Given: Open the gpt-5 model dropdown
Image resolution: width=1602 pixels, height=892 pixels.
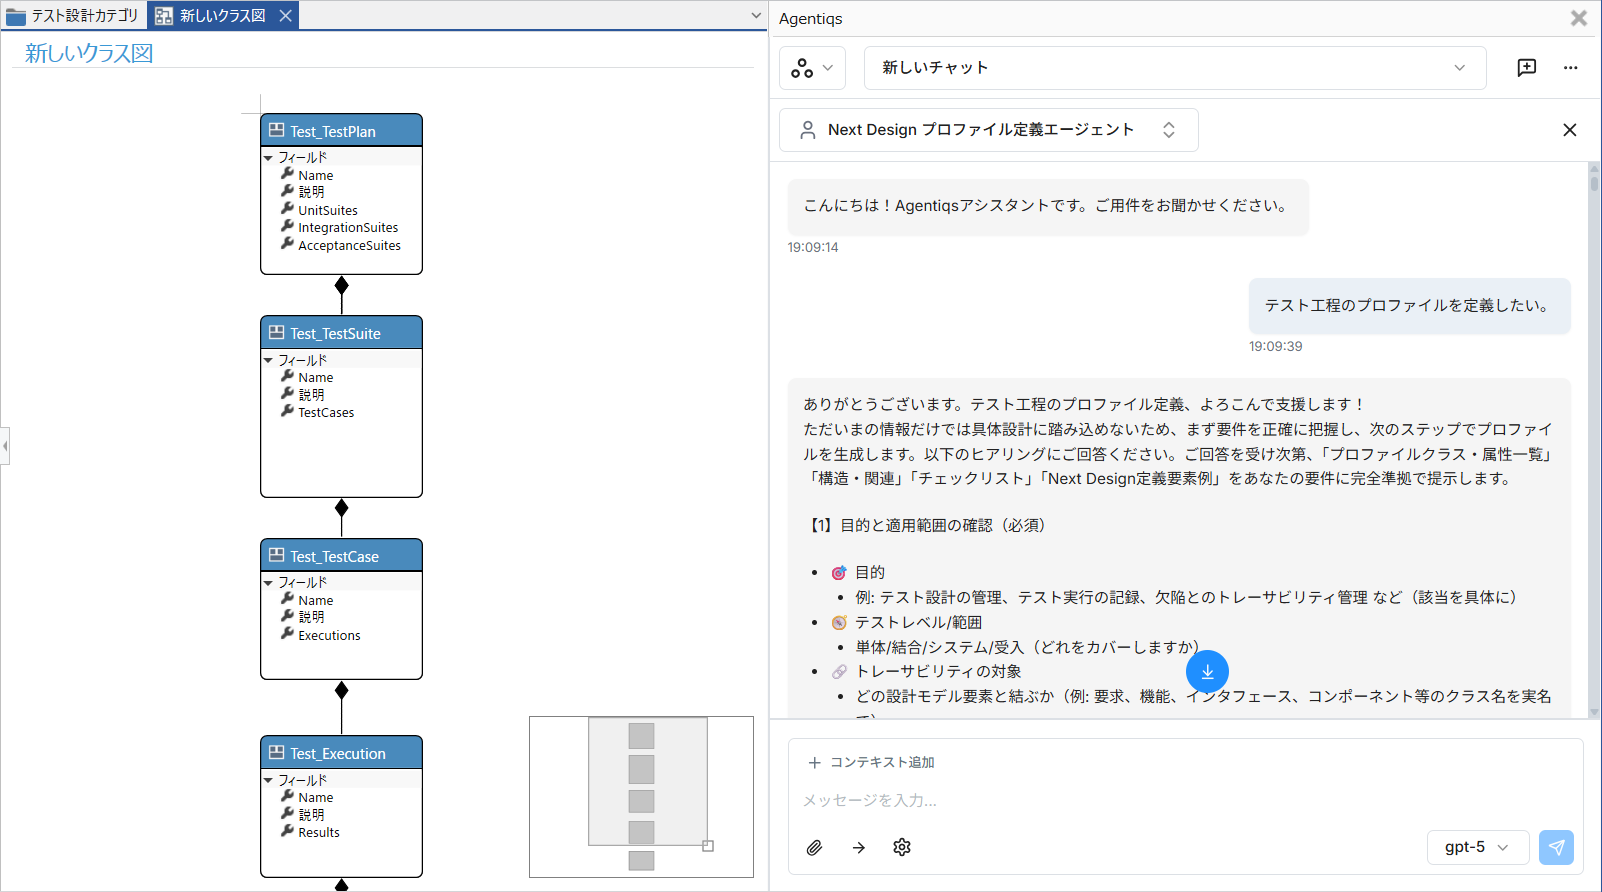Looking at the screenshot, I should point(1477,848).
